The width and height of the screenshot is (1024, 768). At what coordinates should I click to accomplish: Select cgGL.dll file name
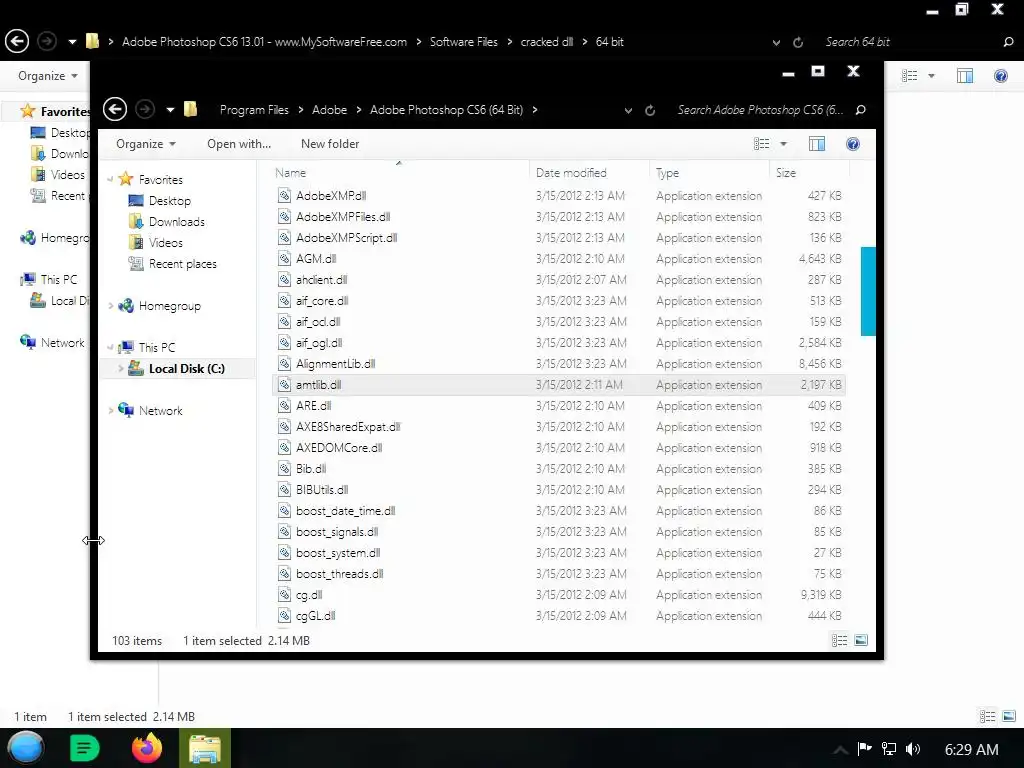tap(315, 616)
